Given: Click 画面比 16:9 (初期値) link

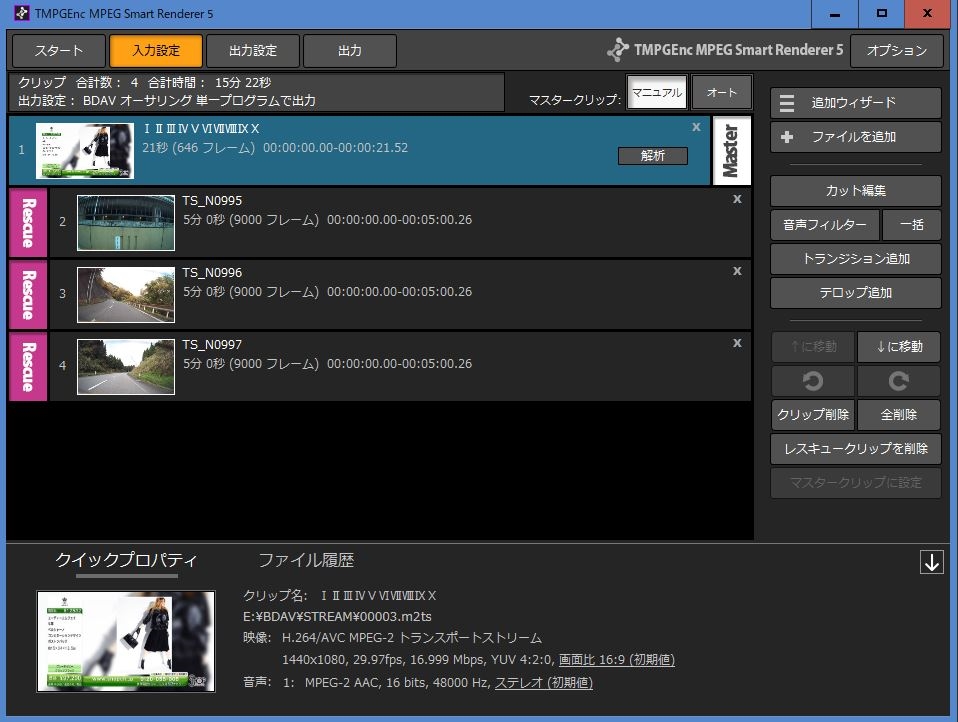Looking at the screenshot, I should [x=616, y=660].
